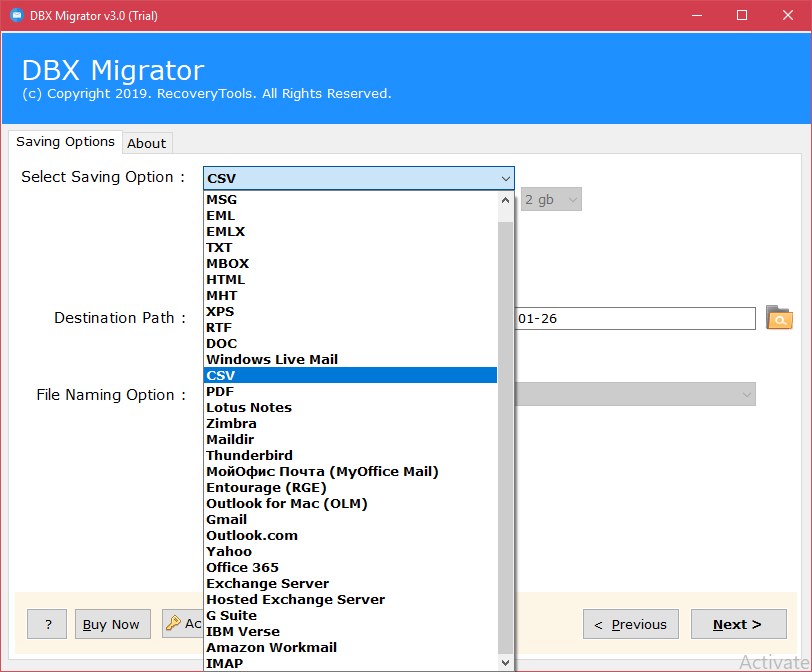The width and height of the screenshot is (812, 672).
Task: Choose Zimbra from the list
Action: 351,423
